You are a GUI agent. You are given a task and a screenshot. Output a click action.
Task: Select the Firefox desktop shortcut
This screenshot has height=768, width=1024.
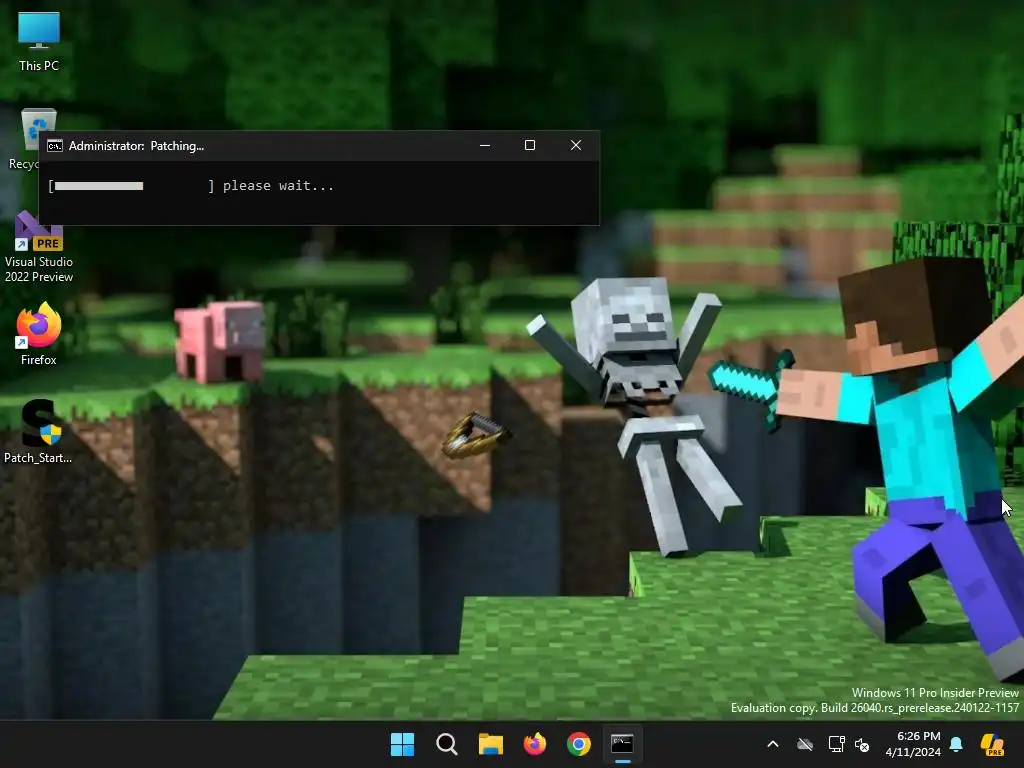coord(39,334)
